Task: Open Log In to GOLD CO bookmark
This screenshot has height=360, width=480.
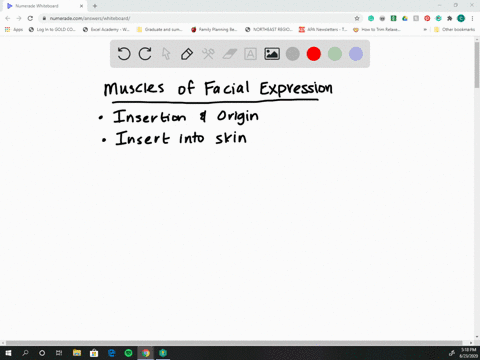Action: [52, 29]
